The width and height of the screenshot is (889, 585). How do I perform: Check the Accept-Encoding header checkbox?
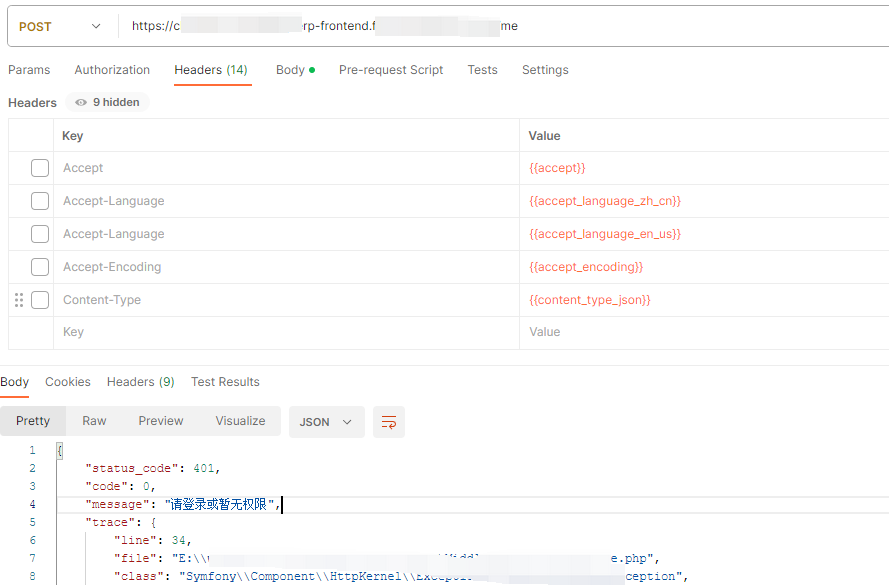[40, 267]
